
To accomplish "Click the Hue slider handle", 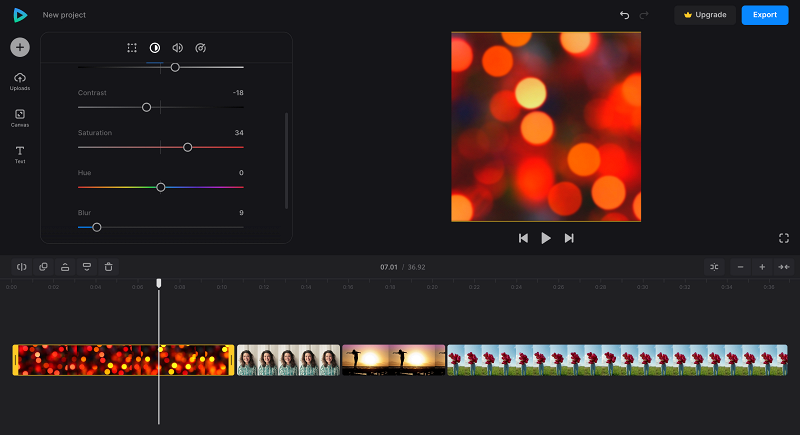I will [161, 187].
